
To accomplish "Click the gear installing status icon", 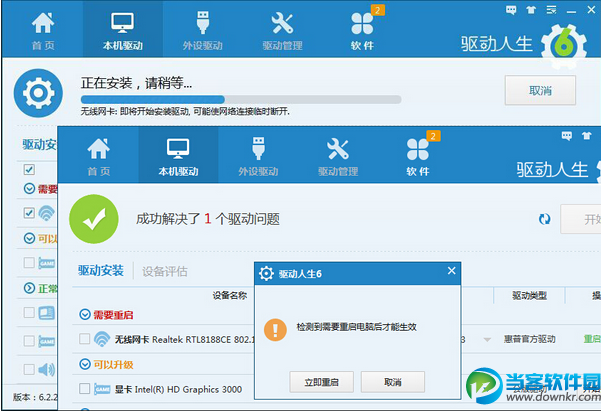I will [38, 93].
